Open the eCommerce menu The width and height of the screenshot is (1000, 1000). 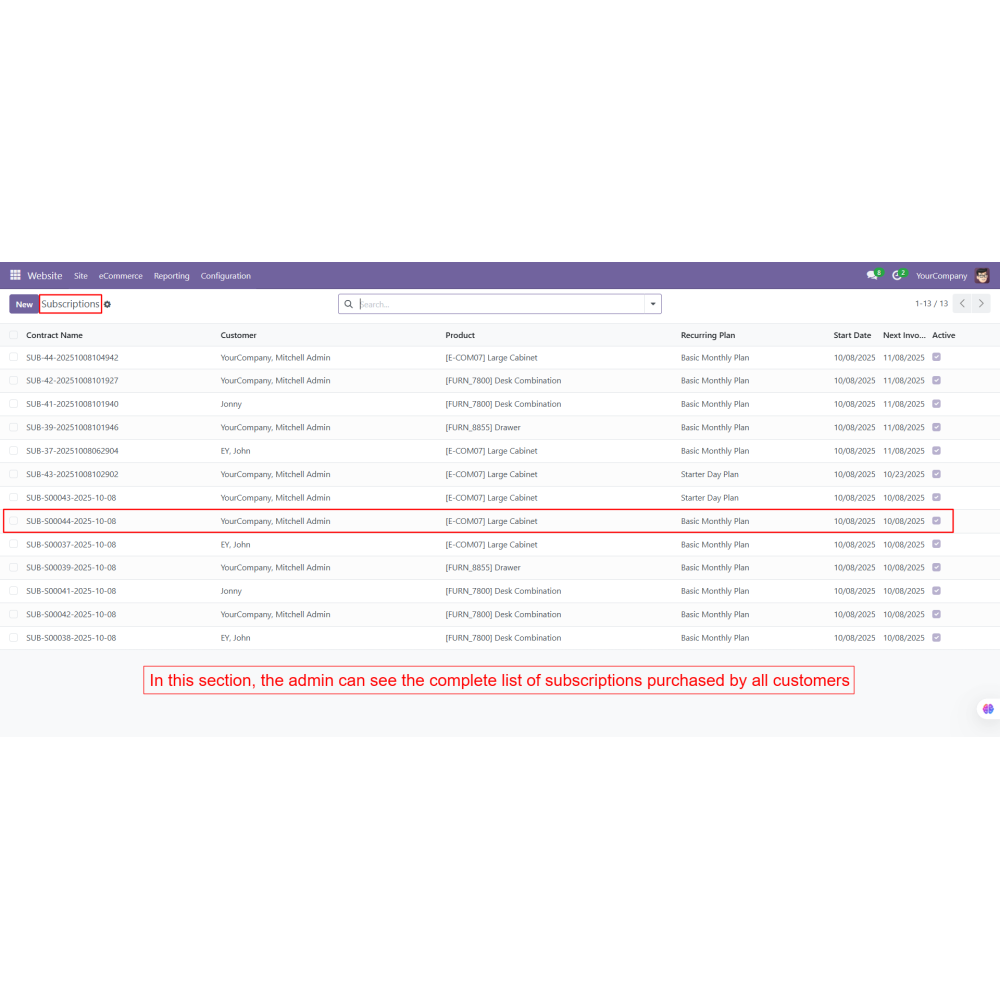pyautogui.click(x=120, y=276)
